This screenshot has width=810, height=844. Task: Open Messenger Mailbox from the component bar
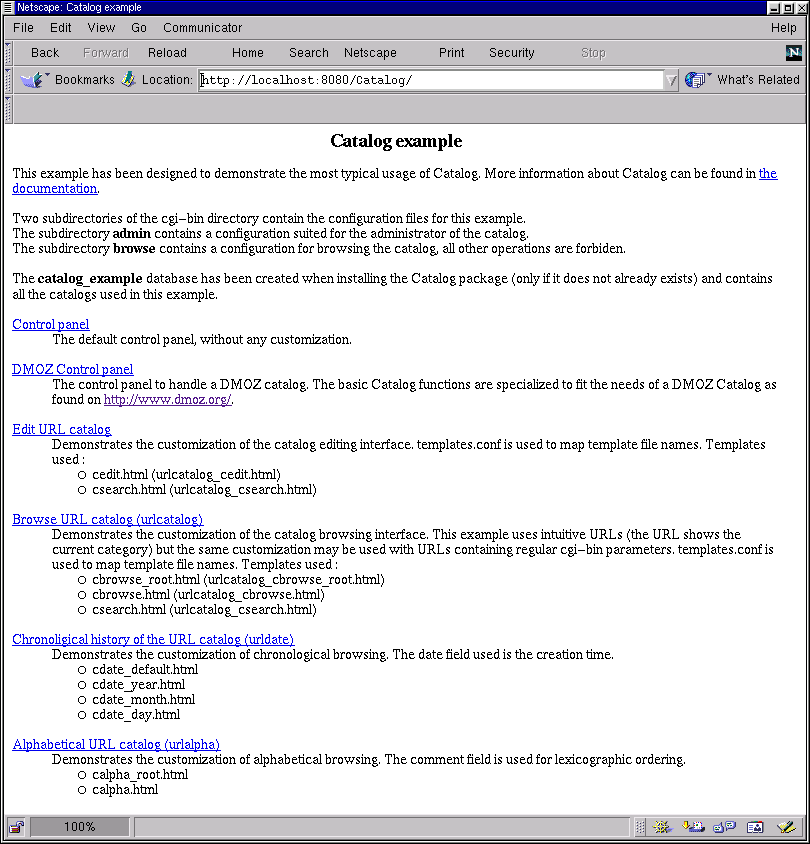point(693,827)
